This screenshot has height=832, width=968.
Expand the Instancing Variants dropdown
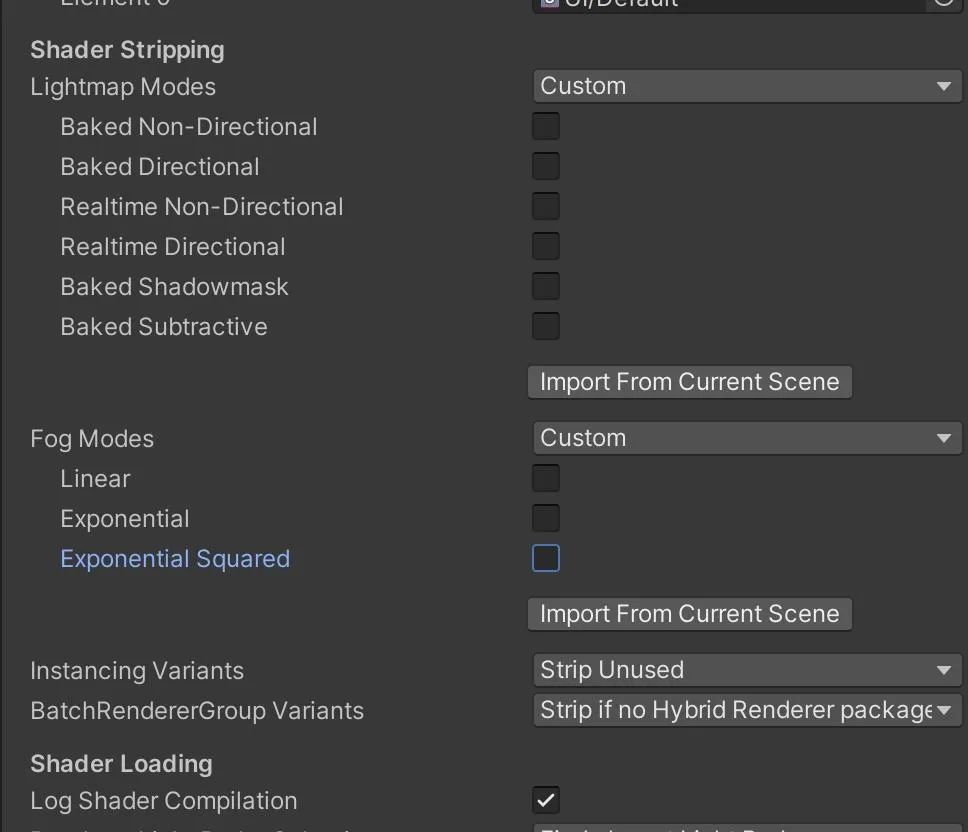[746, 671]
